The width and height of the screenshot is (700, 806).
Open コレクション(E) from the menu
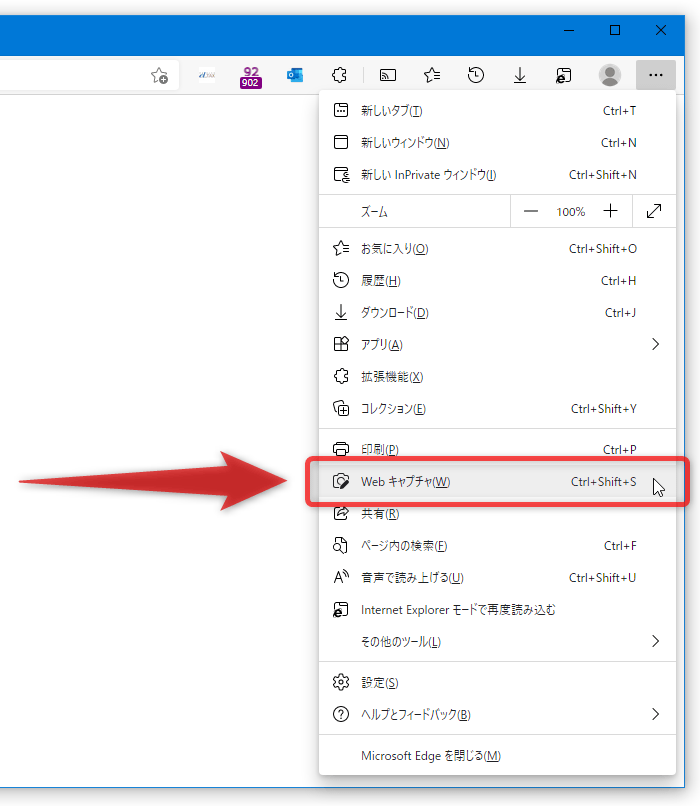click(x=497, y=409)
